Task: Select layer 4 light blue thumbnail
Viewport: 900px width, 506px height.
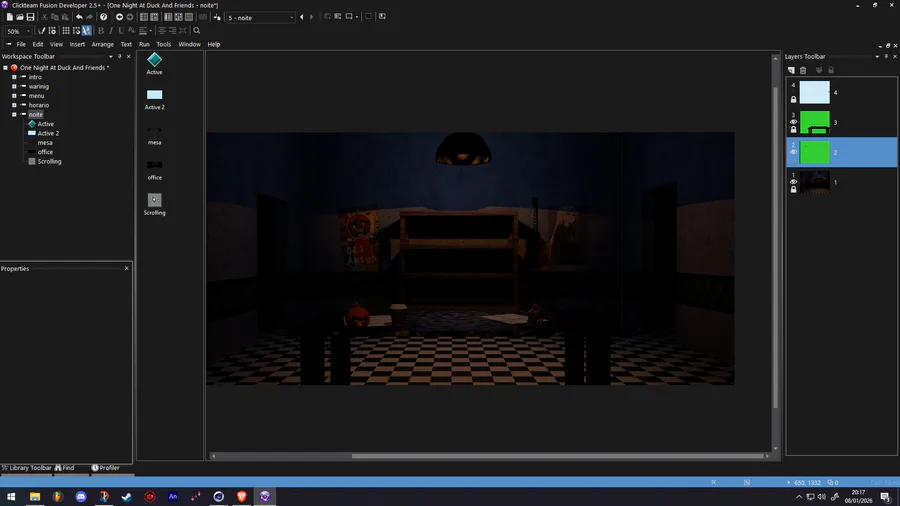Action: tap(814, 92)
